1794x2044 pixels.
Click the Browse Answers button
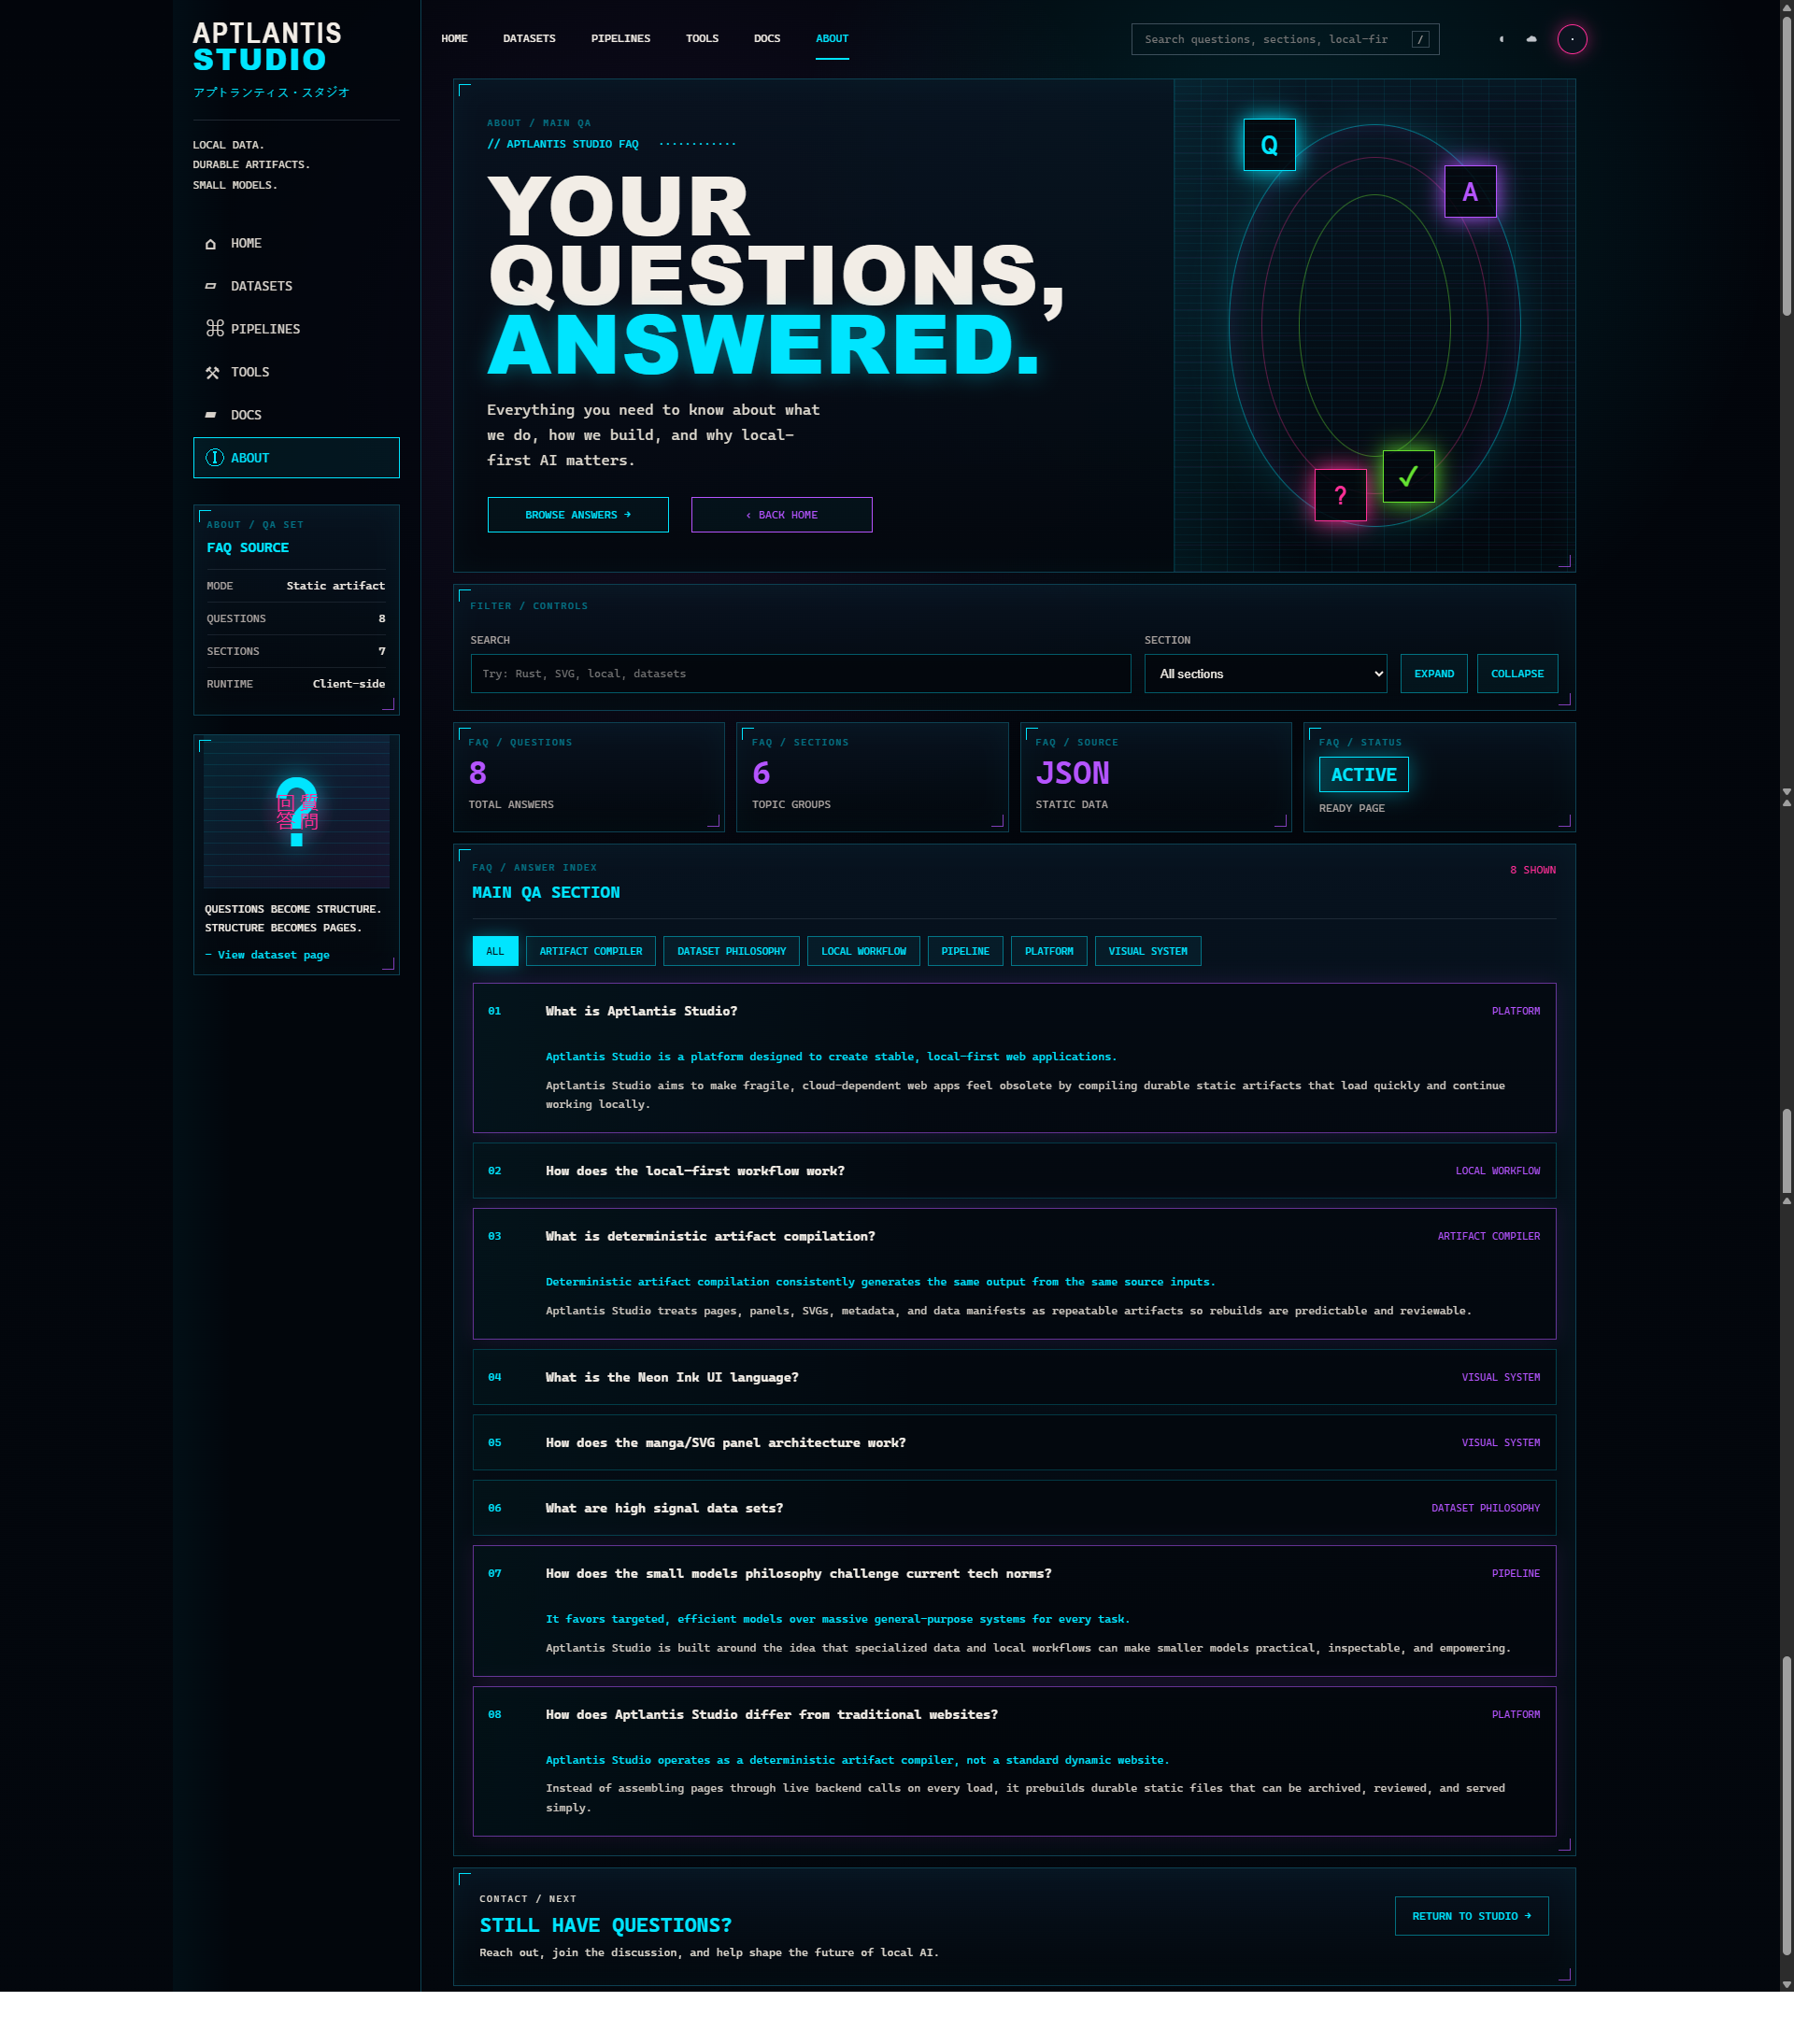coord(578,515)
